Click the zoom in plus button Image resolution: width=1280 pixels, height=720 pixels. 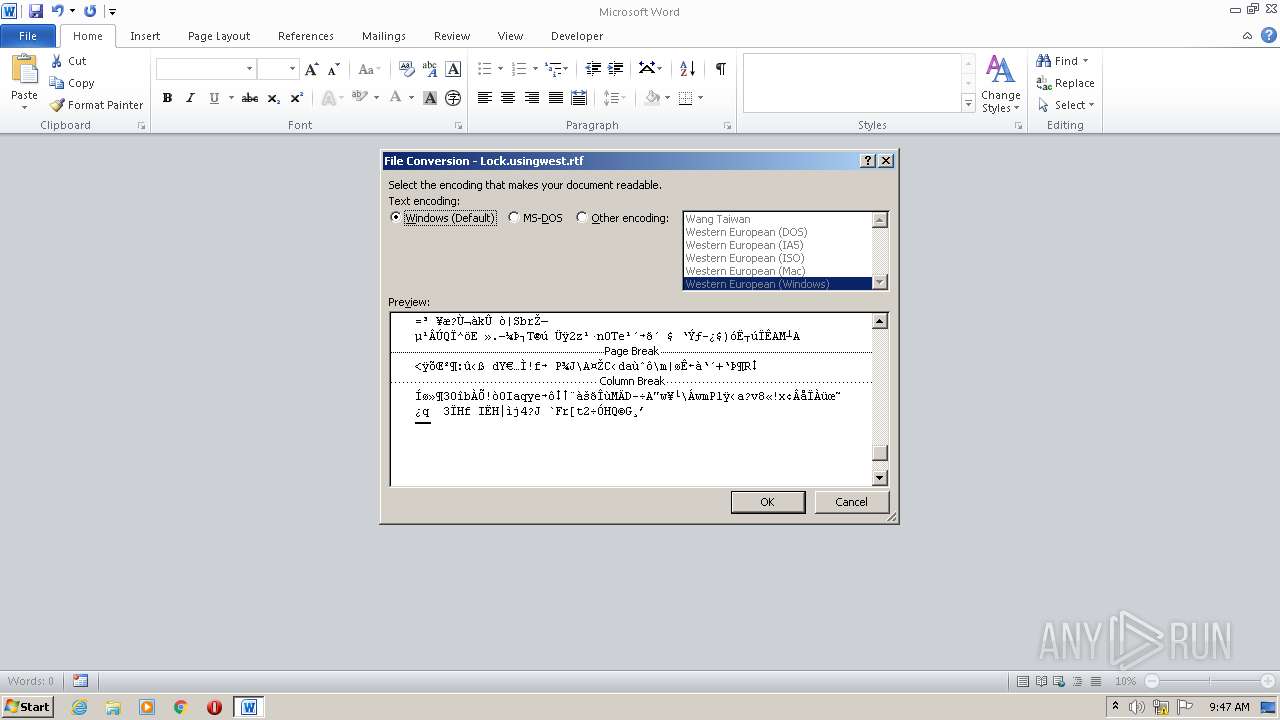[1268, 681]
